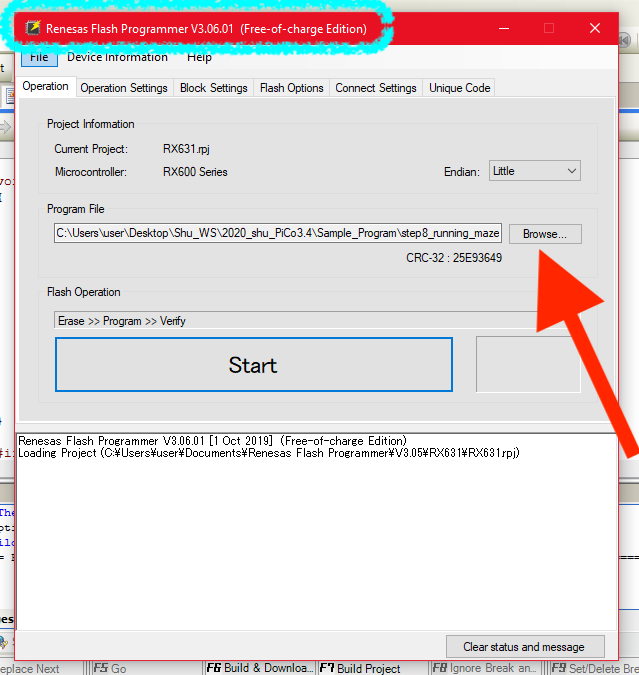Click F6 Build & Download in background IDE
The image size is (639, 675).
[x=260, y=668]
